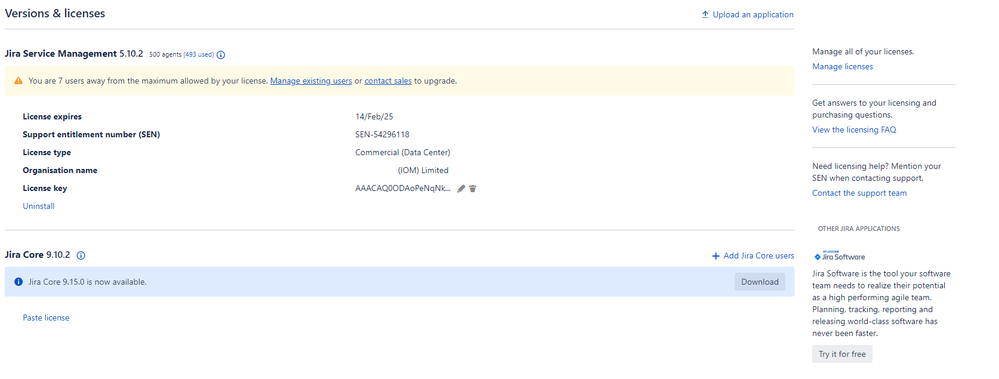Click Uninstall under Jira Service Management
The width and height of the screenshot is (999, 379).
coord(38,206)
